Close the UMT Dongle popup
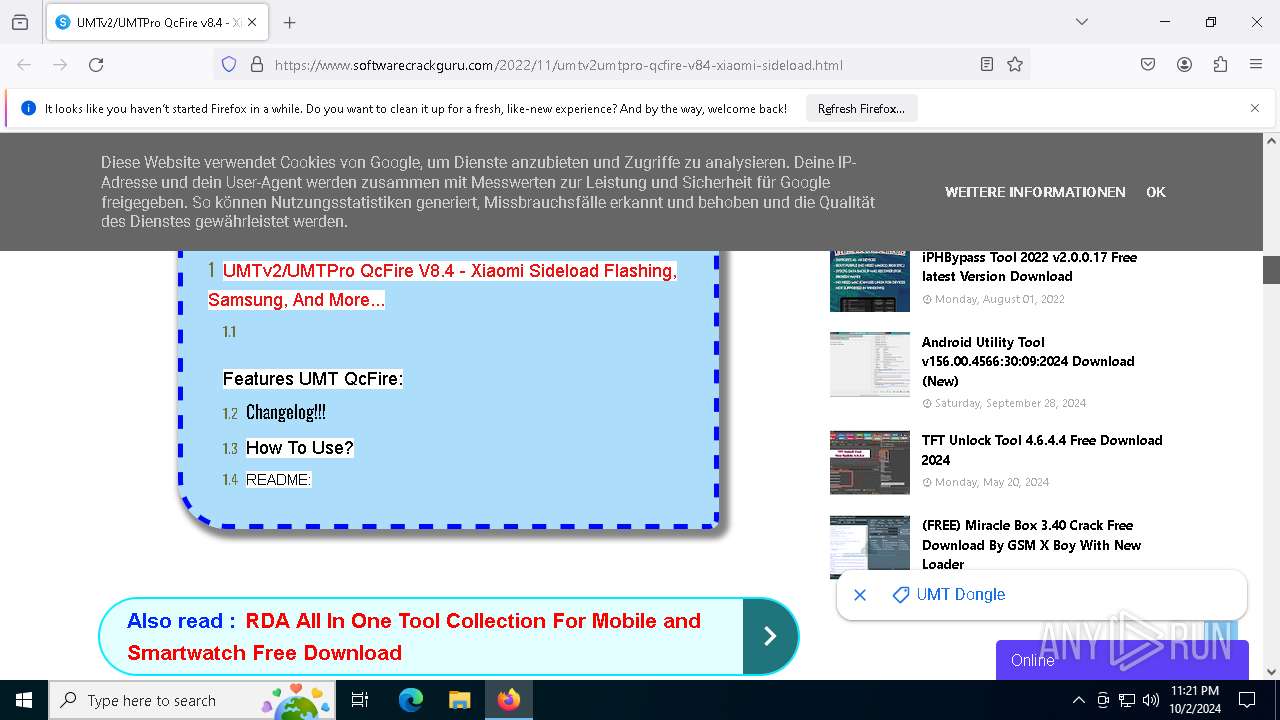Viewport: 1280px width, 720px height. [x=859, y=594]
